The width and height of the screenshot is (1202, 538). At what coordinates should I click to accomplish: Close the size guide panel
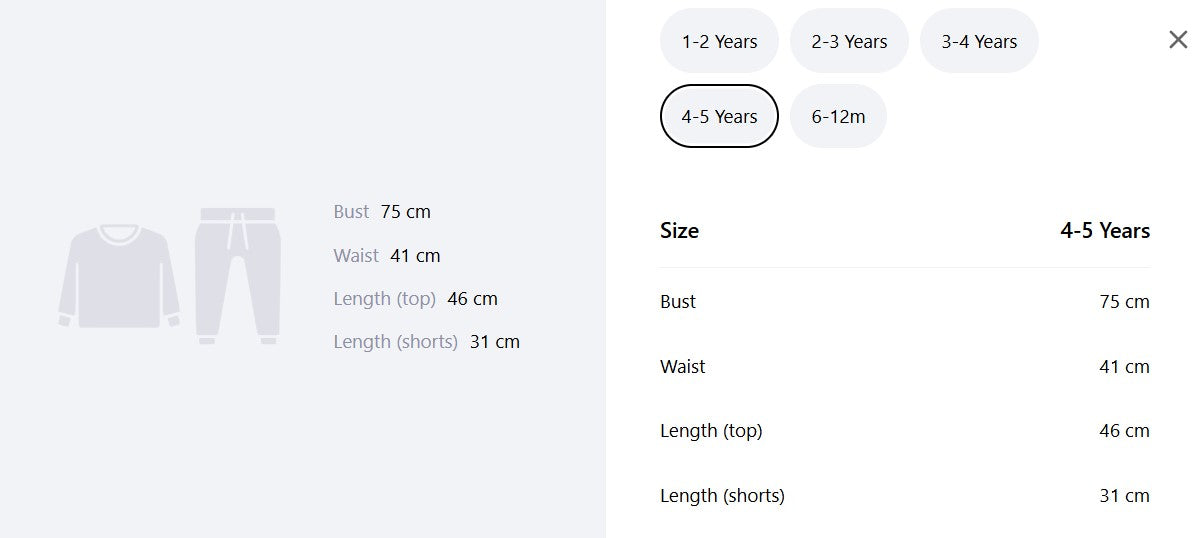click(1178, 40)
